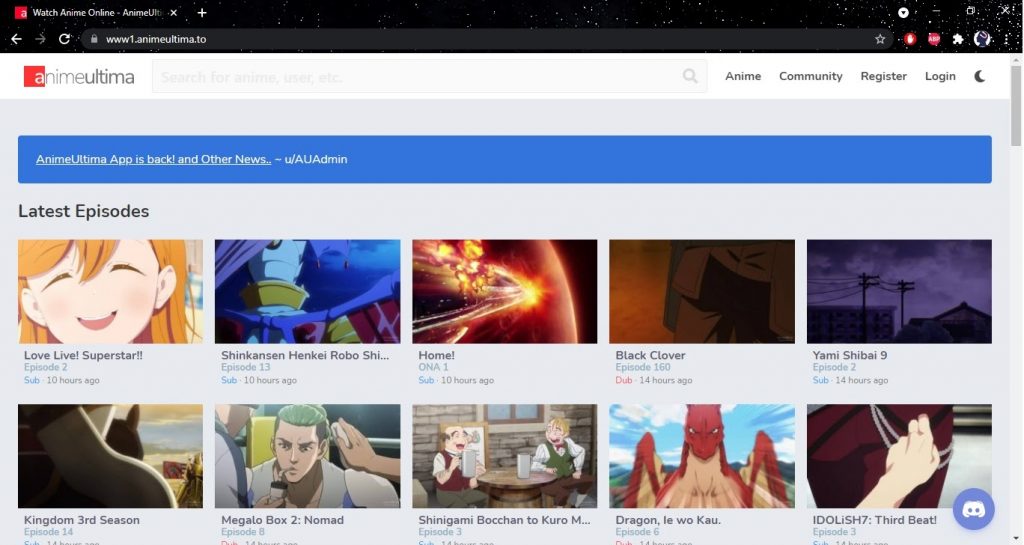Open IDOLiSH7: Third Beat! thumbnail
The width and height of the screenshot is (1024, 545).
[x=899, y=456]
